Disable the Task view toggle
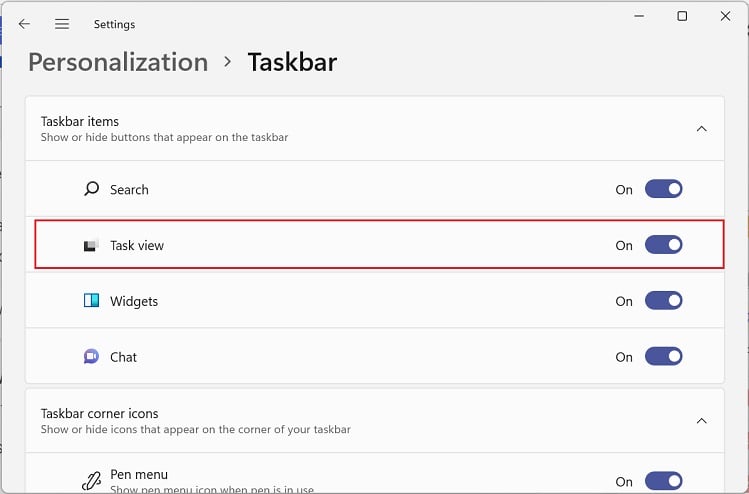The image size is (749, 494). tap(664, 245)
